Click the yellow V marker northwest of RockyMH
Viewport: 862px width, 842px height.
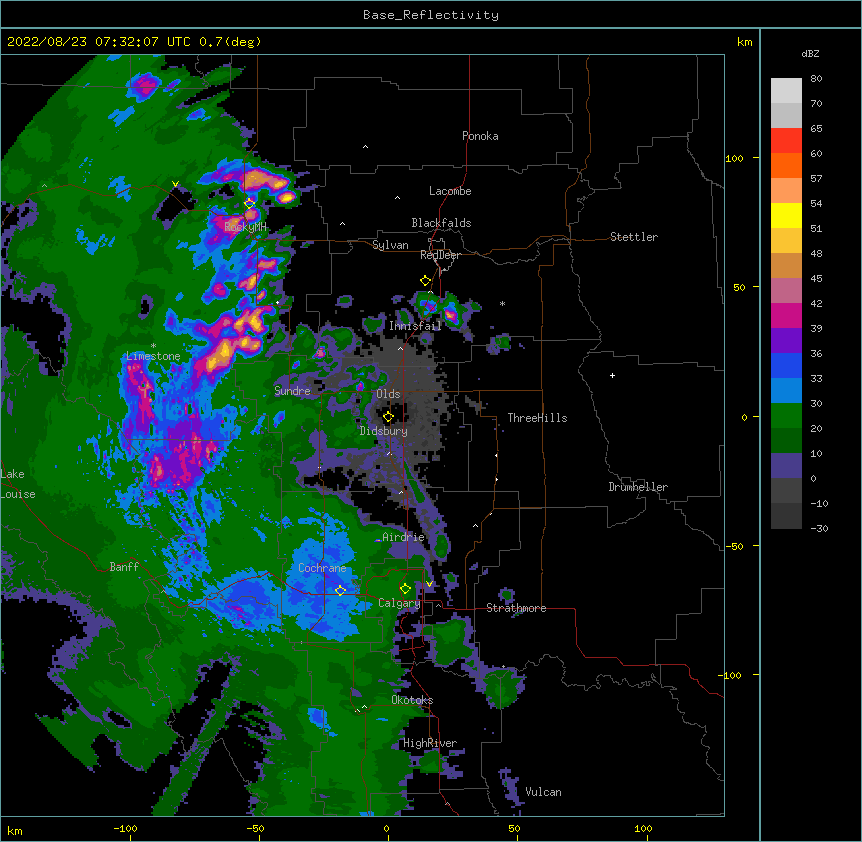(175, 184)
